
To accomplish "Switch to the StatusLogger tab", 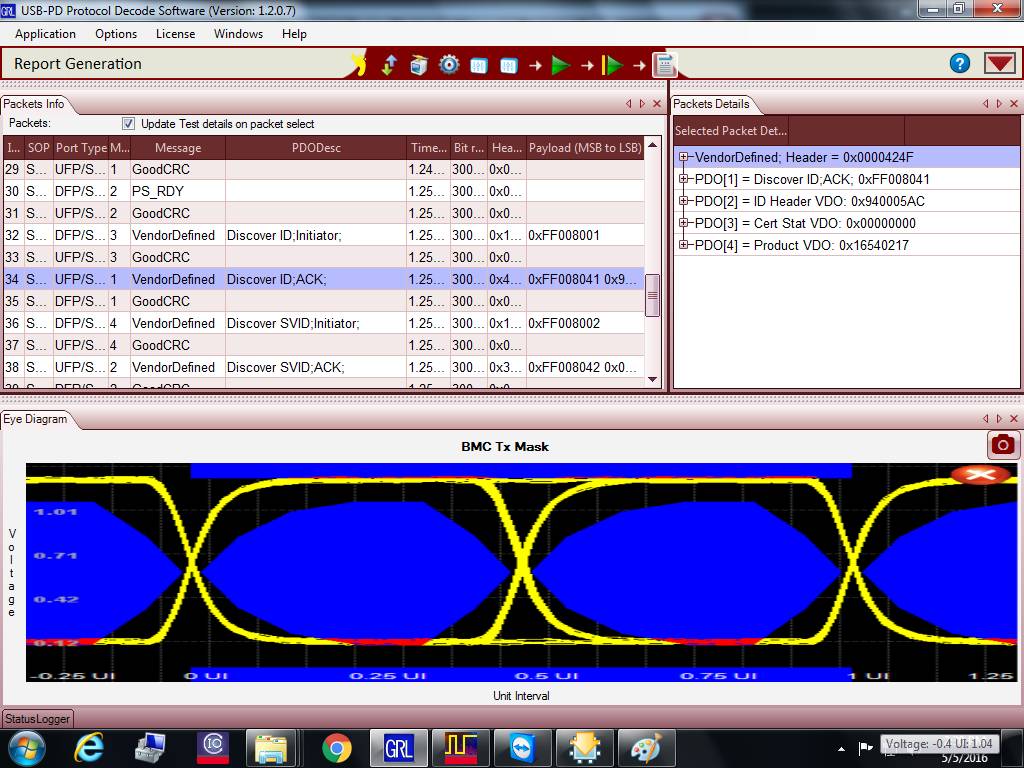I will point(37,719).
